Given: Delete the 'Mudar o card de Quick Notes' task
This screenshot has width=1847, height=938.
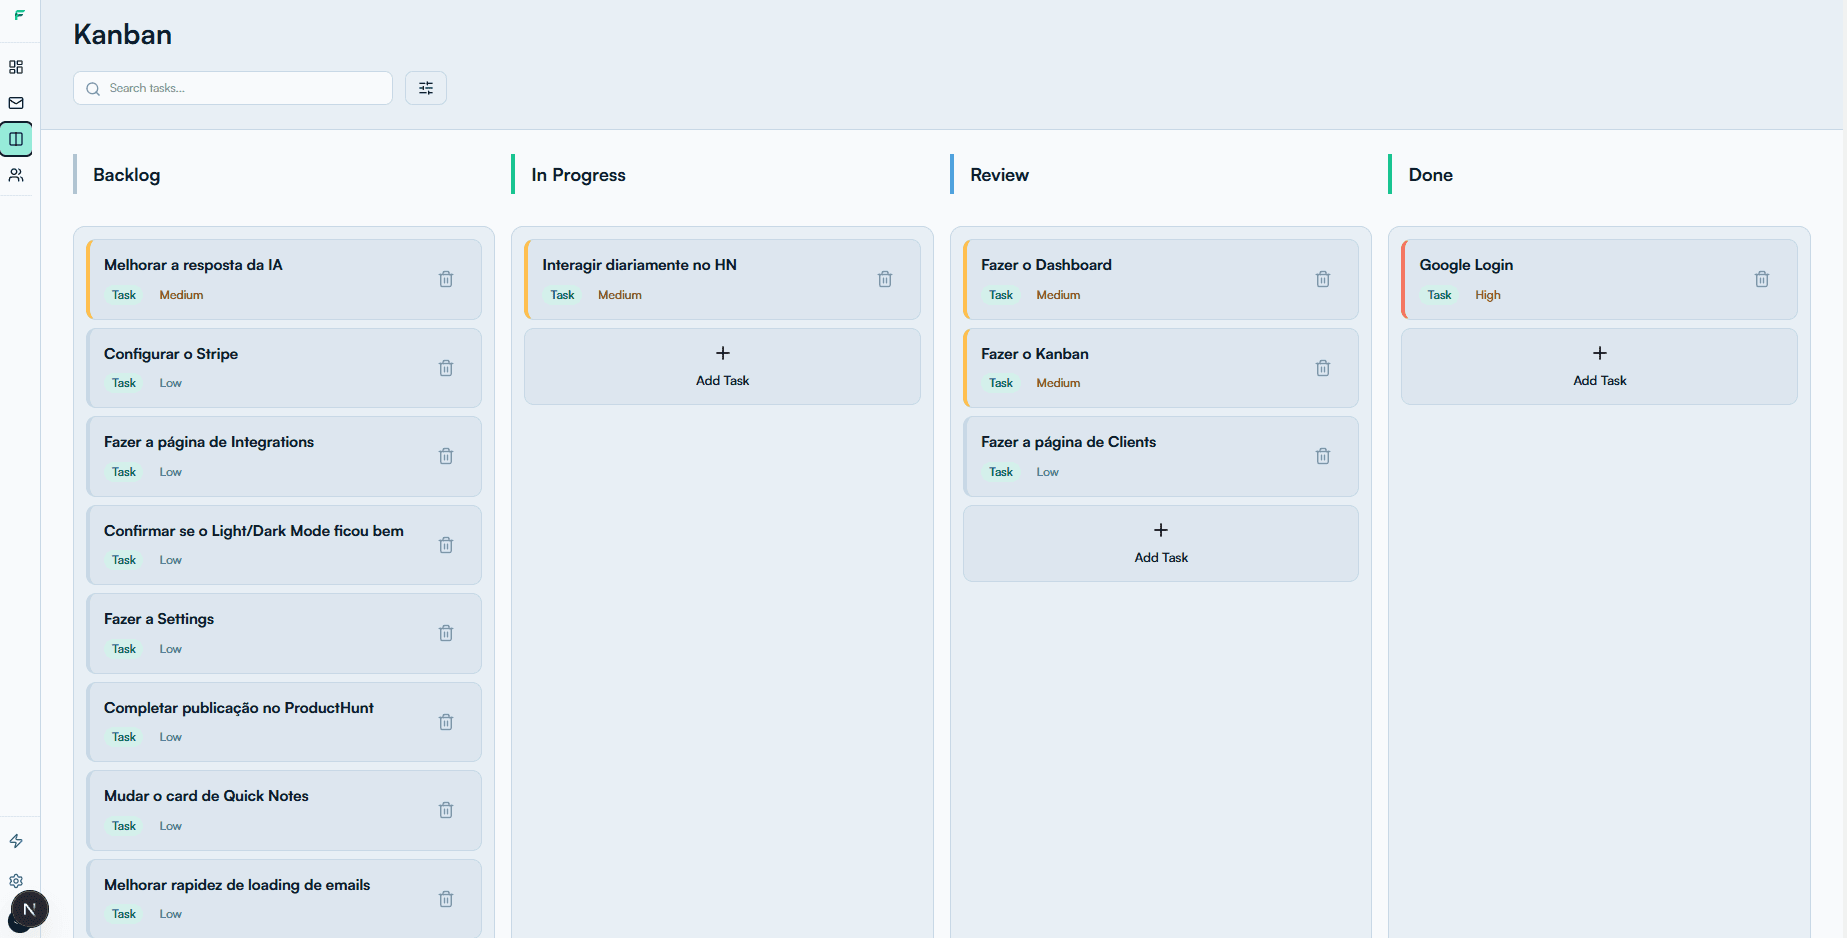Looking at the screenshot, I should (446, 810).
